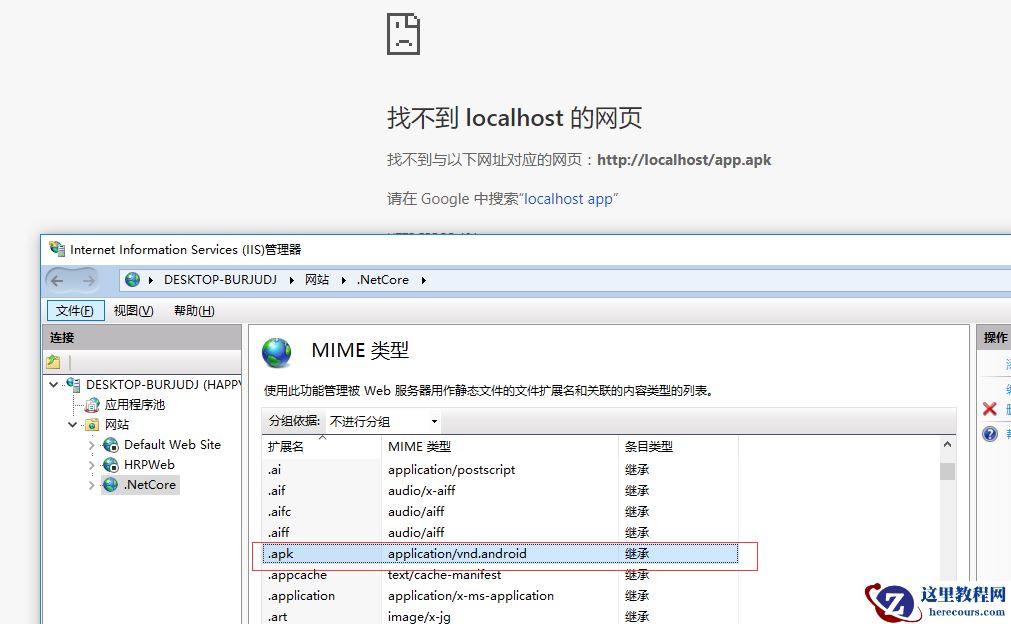Open the 文件(F) menu

pyautogui.click(x=75, y=311)
